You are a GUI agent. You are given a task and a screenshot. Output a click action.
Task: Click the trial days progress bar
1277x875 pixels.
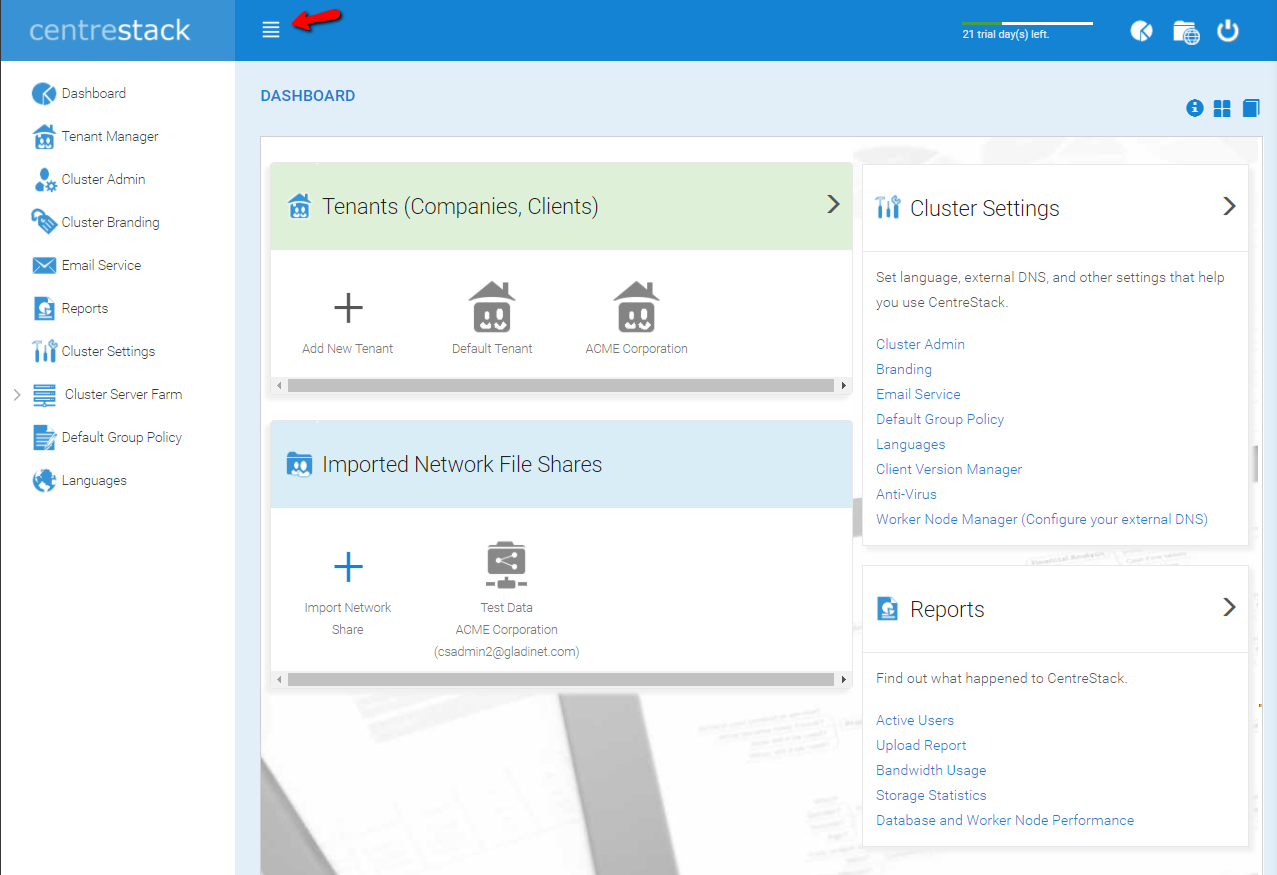pos(1027,23)
